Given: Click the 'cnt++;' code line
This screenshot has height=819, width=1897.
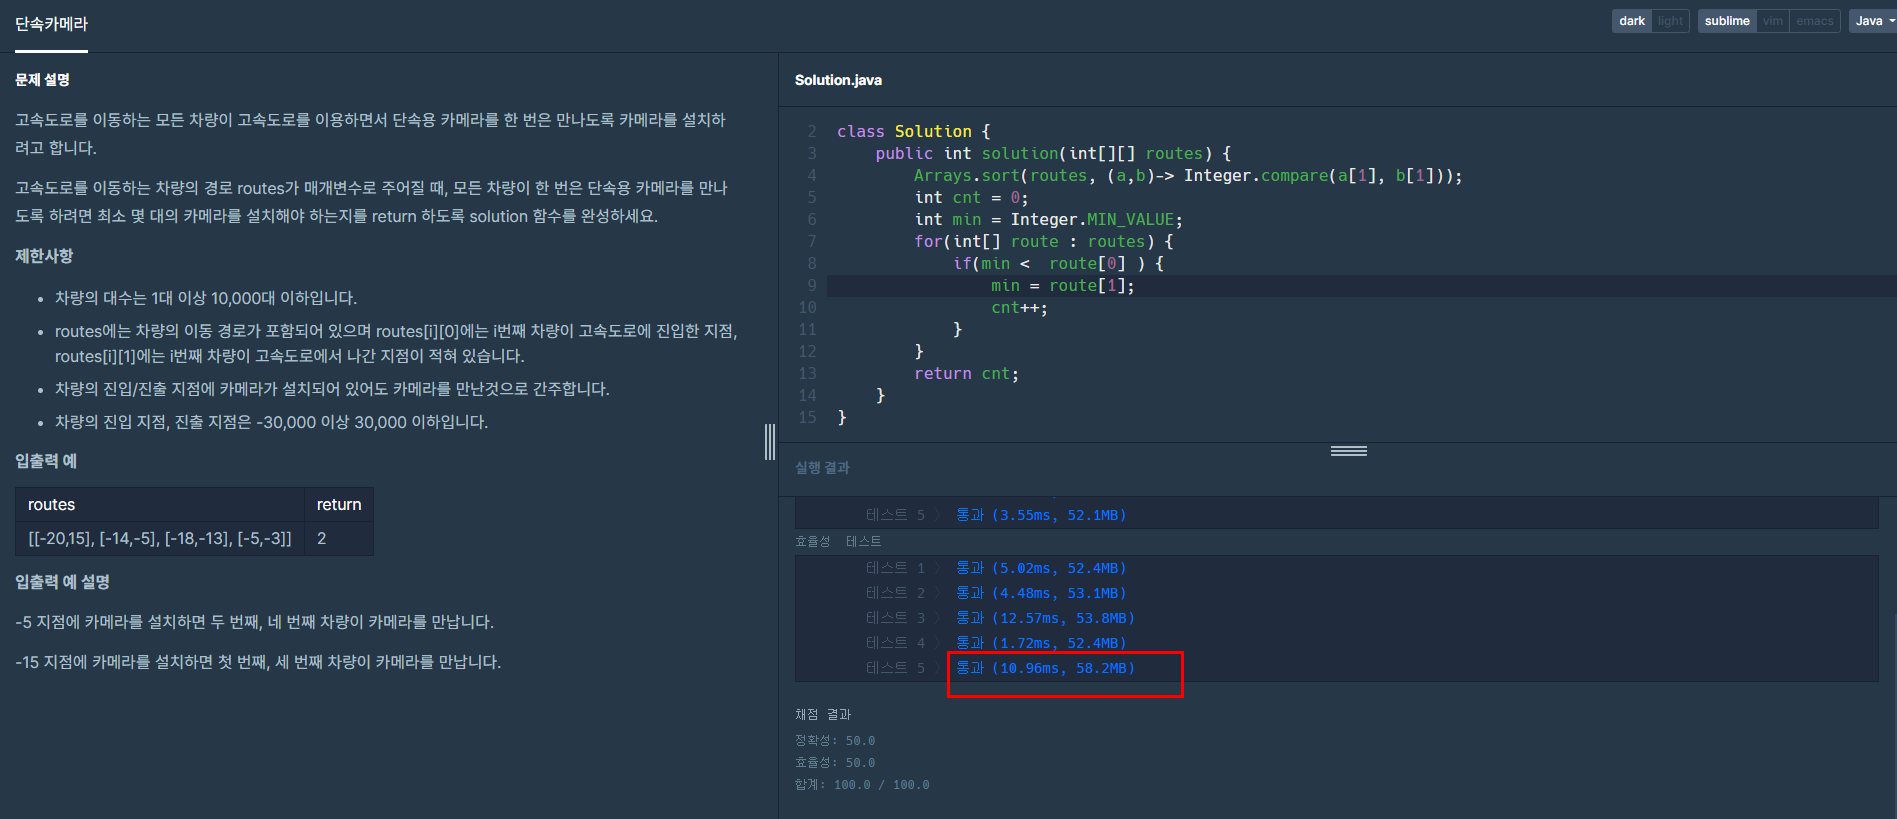Looking at the screenshot, I should click(1019, 308).
